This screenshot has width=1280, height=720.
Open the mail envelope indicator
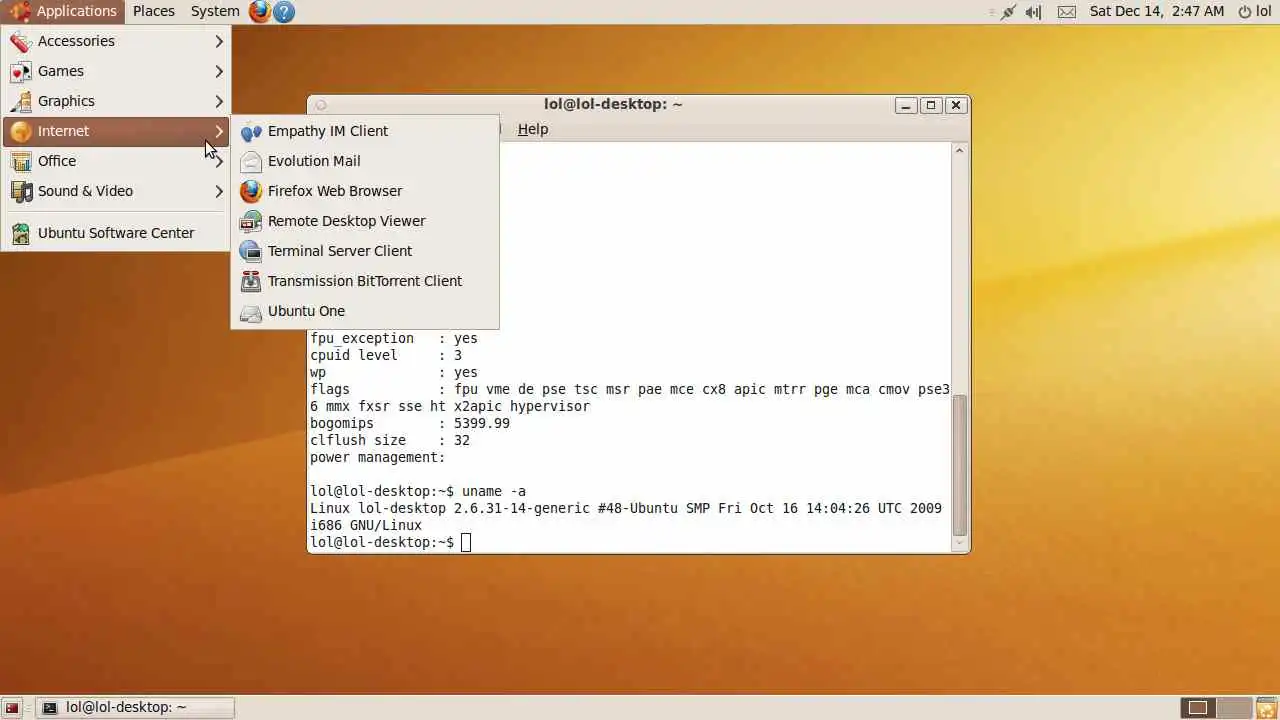1067,12
